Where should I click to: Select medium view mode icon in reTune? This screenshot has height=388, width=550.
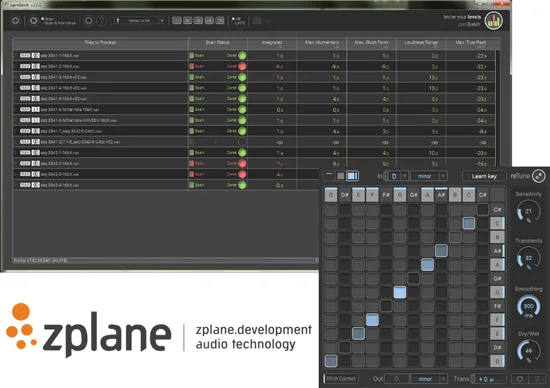340,176
